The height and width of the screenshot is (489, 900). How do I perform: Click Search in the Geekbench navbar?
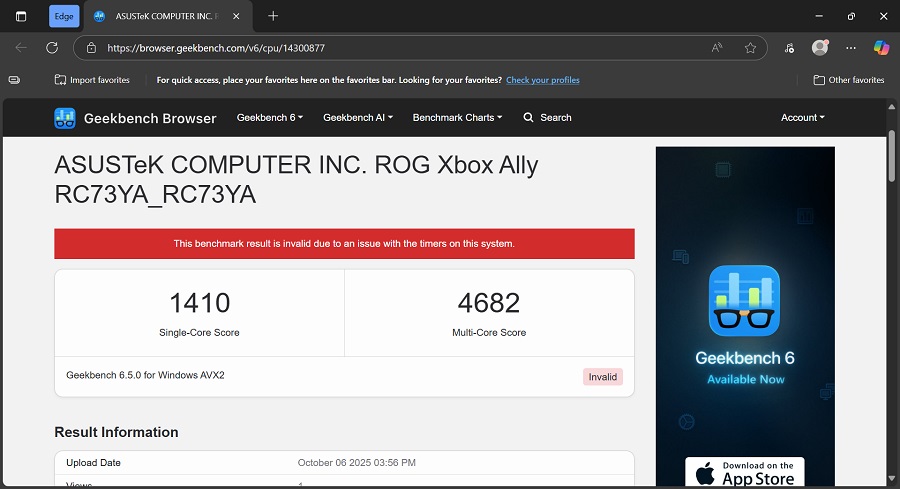pyautogui.click(x=547, y=118)
